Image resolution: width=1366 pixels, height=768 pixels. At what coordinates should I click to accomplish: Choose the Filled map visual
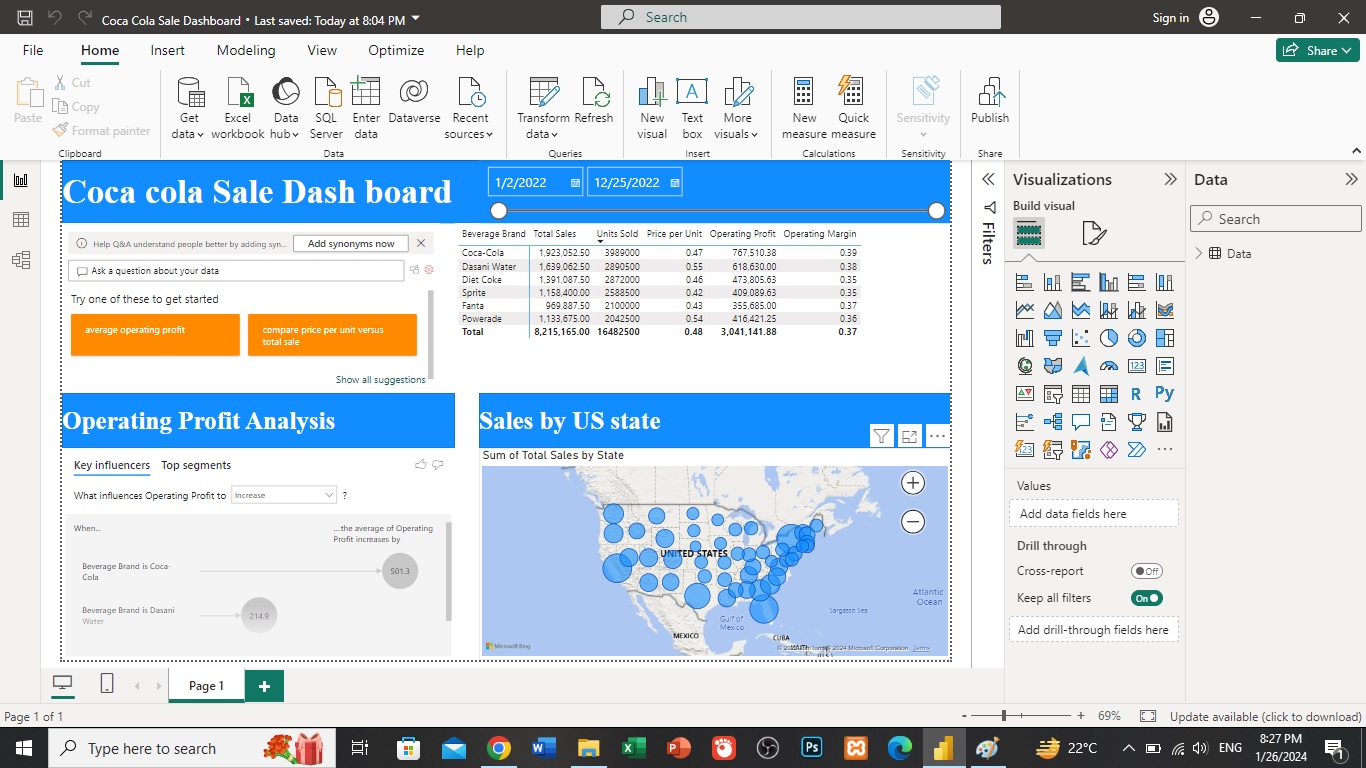click(x=1053, y=366)
